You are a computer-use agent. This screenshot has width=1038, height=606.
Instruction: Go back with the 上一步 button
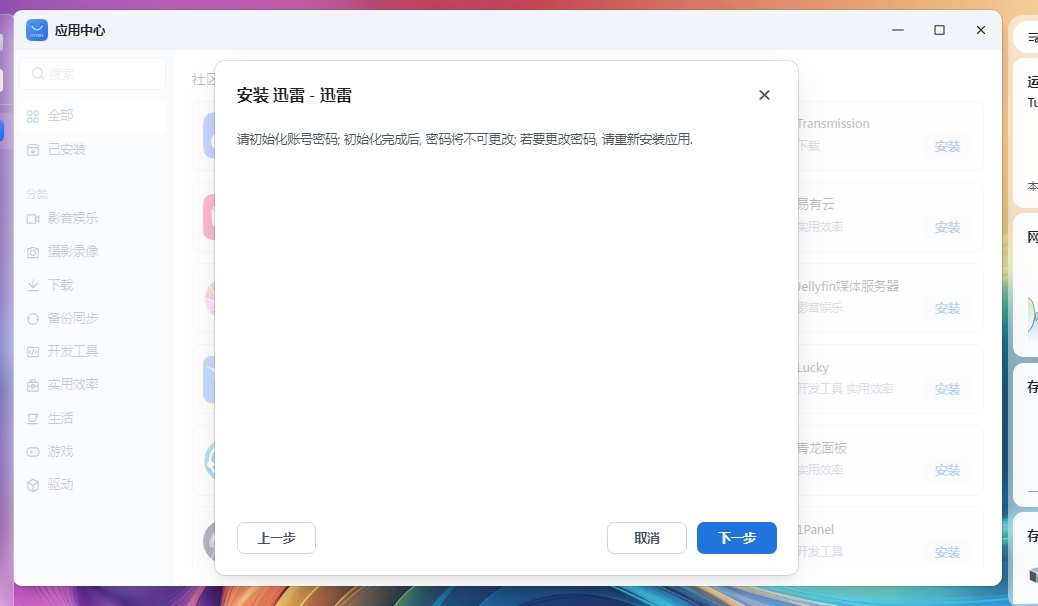coord(276,538)
